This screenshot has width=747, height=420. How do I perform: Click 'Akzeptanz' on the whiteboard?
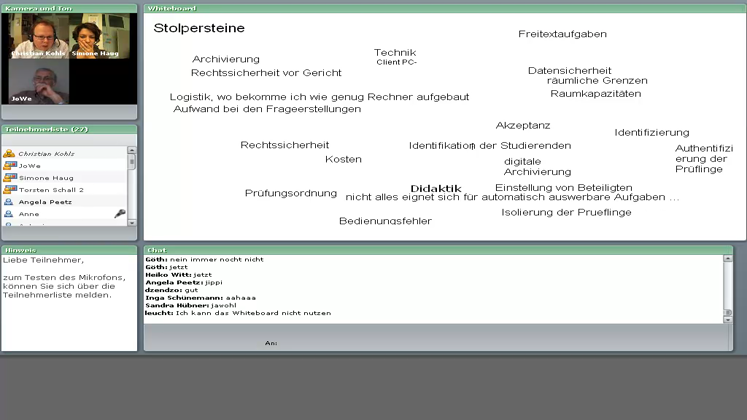click(523, 125)
